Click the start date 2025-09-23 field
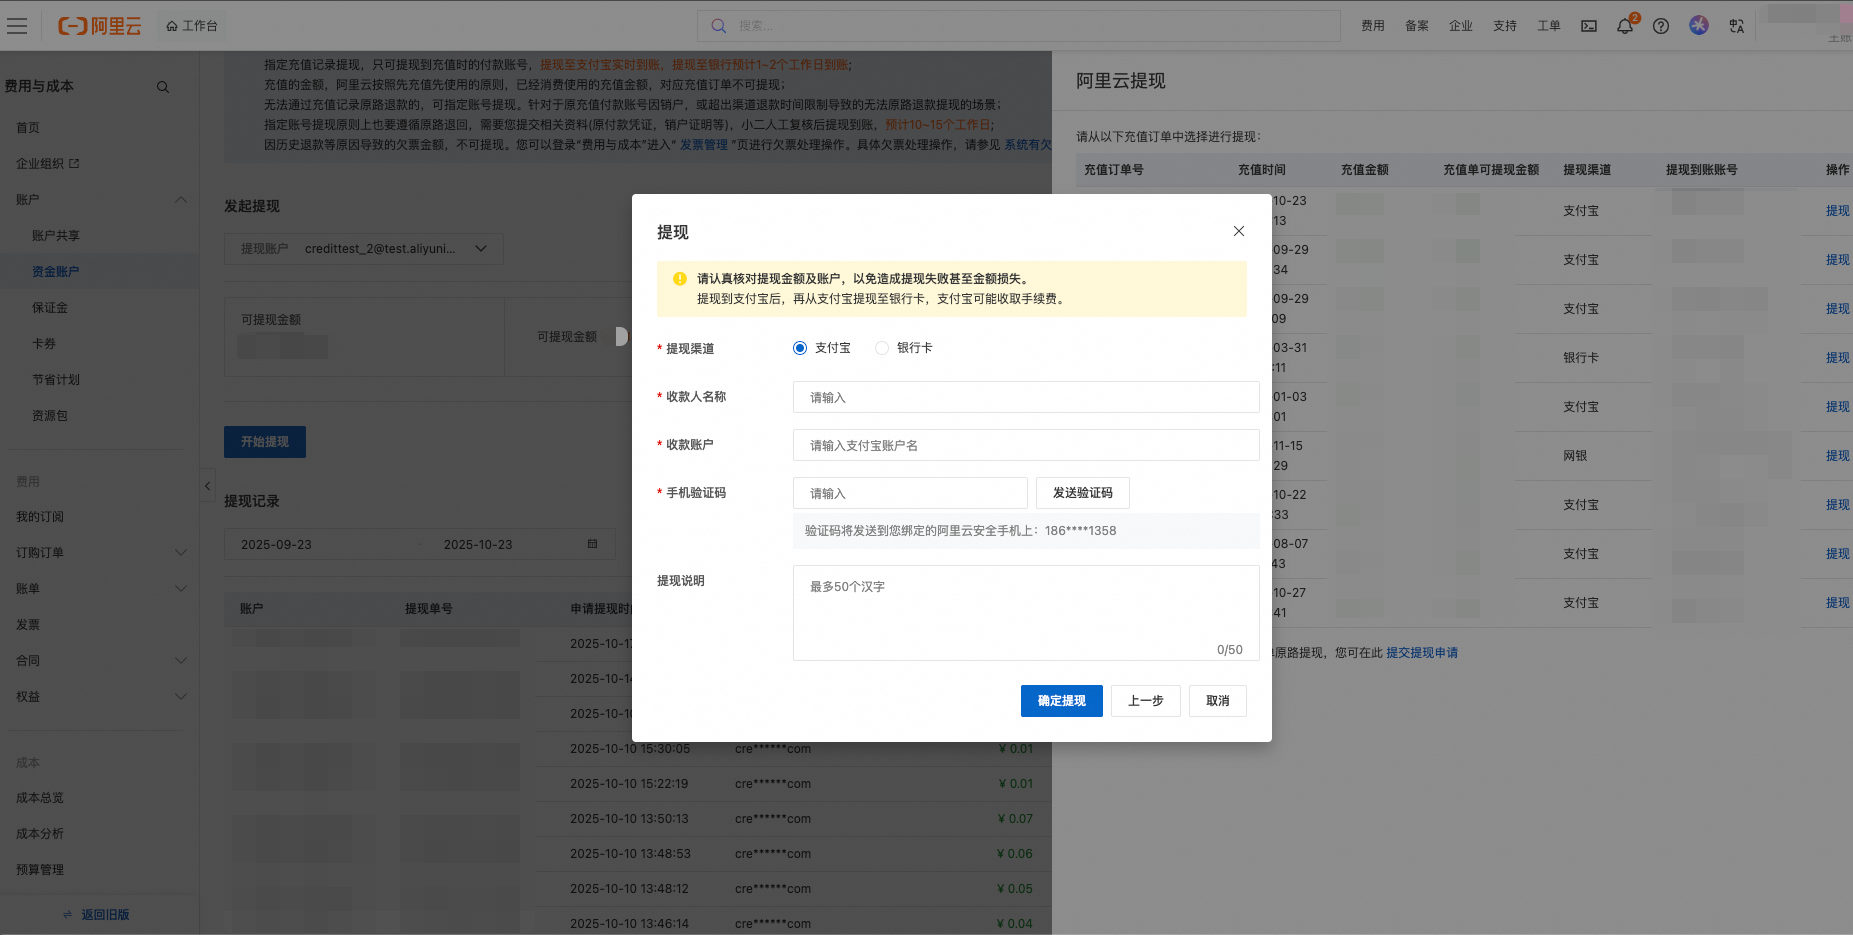This screenshot has width=1853, height=935. click(x=276, y=545)
